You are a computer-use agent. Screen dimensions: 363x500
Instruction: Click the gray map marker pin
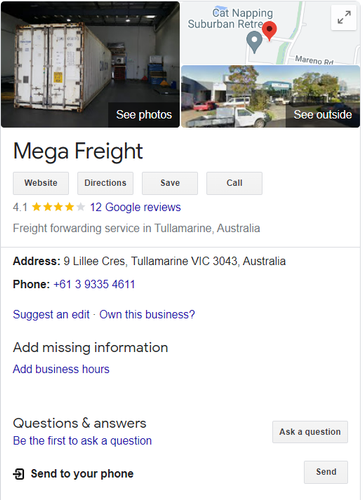click(254, 42)
